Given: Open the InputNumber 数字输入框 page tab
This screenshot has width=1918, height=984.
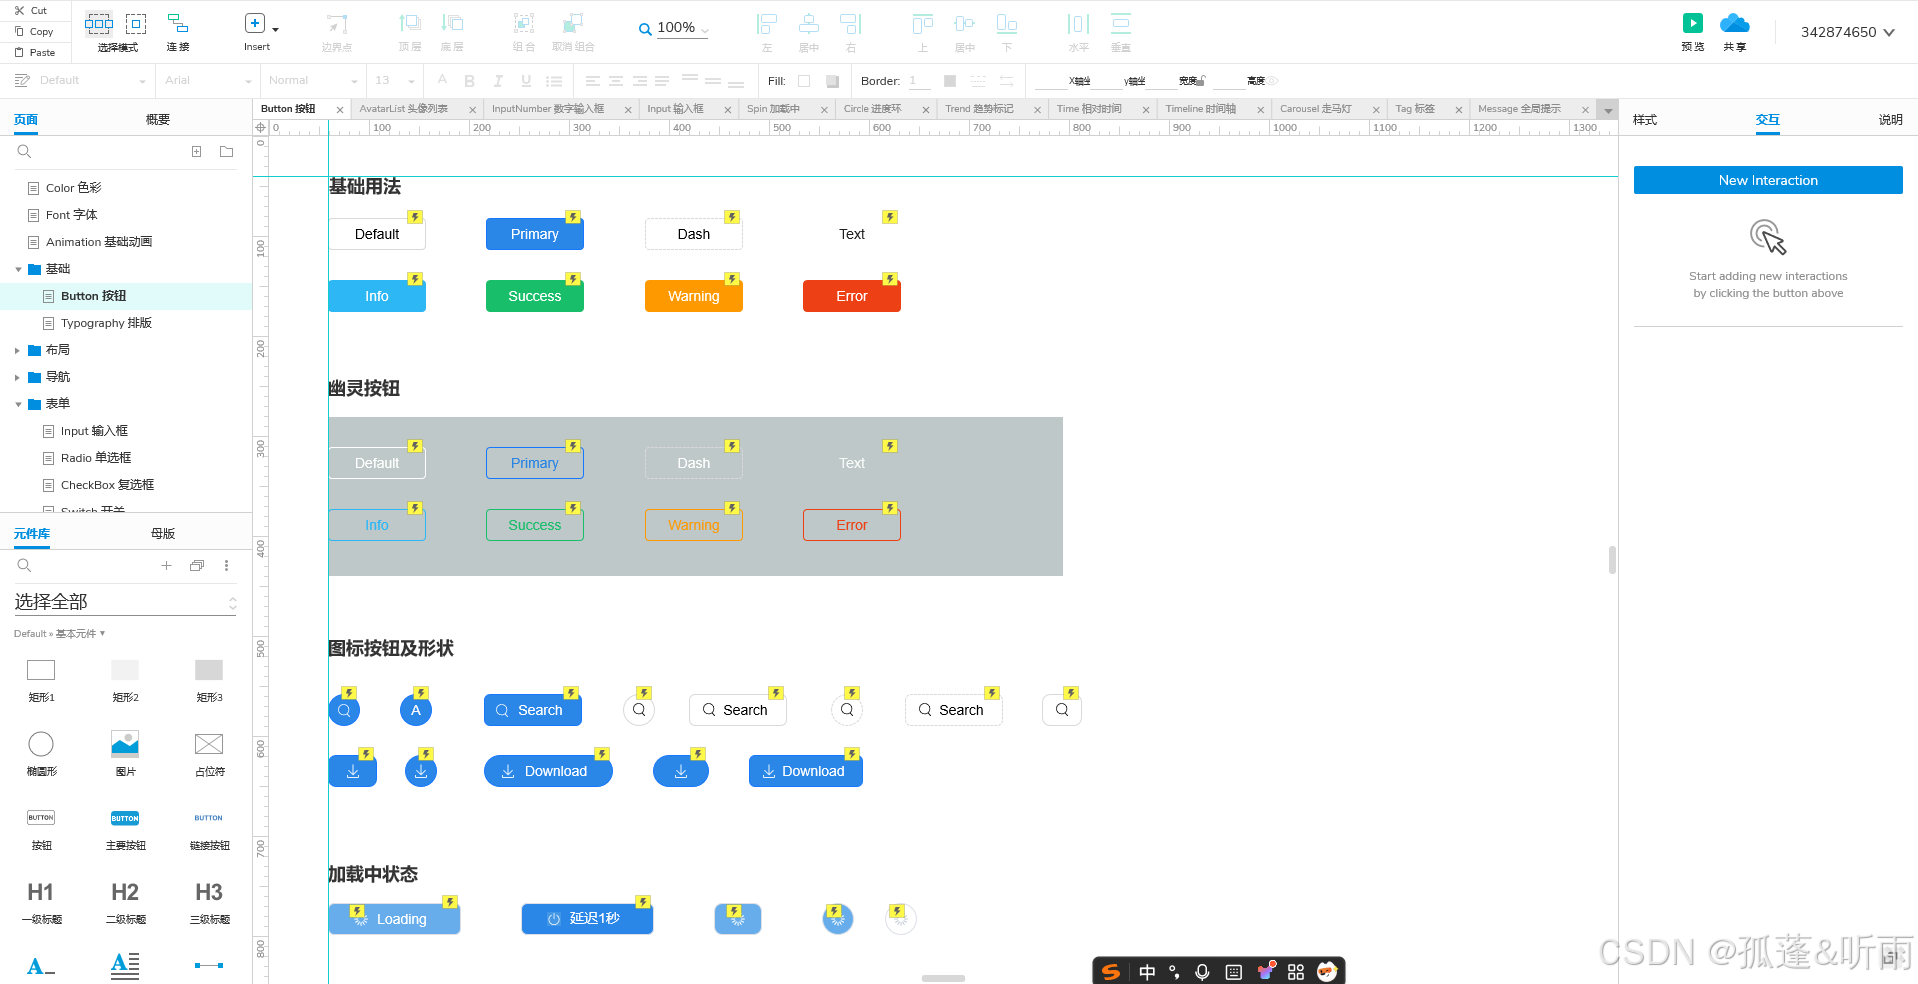Looking at the screenshot, I should (x=548, y=109).
